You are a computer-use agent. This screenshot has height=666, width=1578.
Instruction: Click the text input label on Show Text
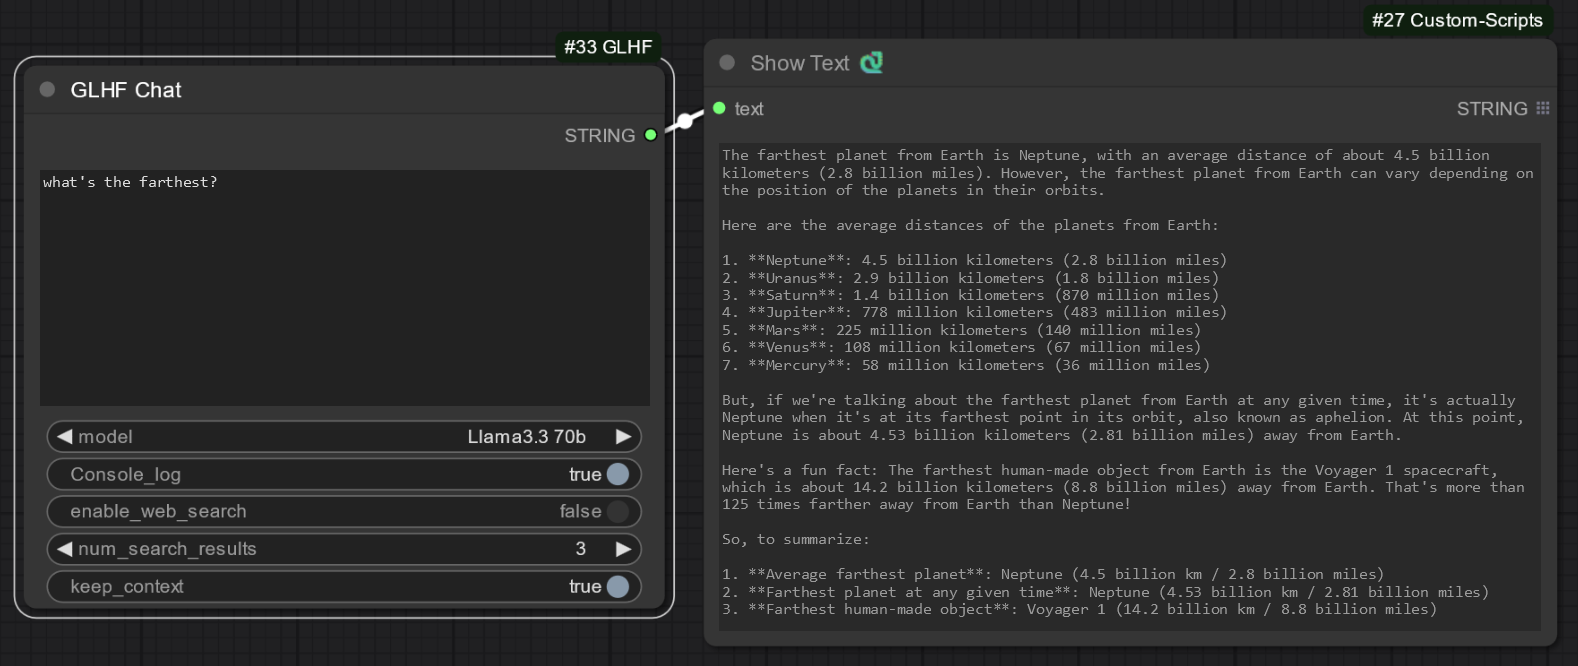[x=749, y=109]
